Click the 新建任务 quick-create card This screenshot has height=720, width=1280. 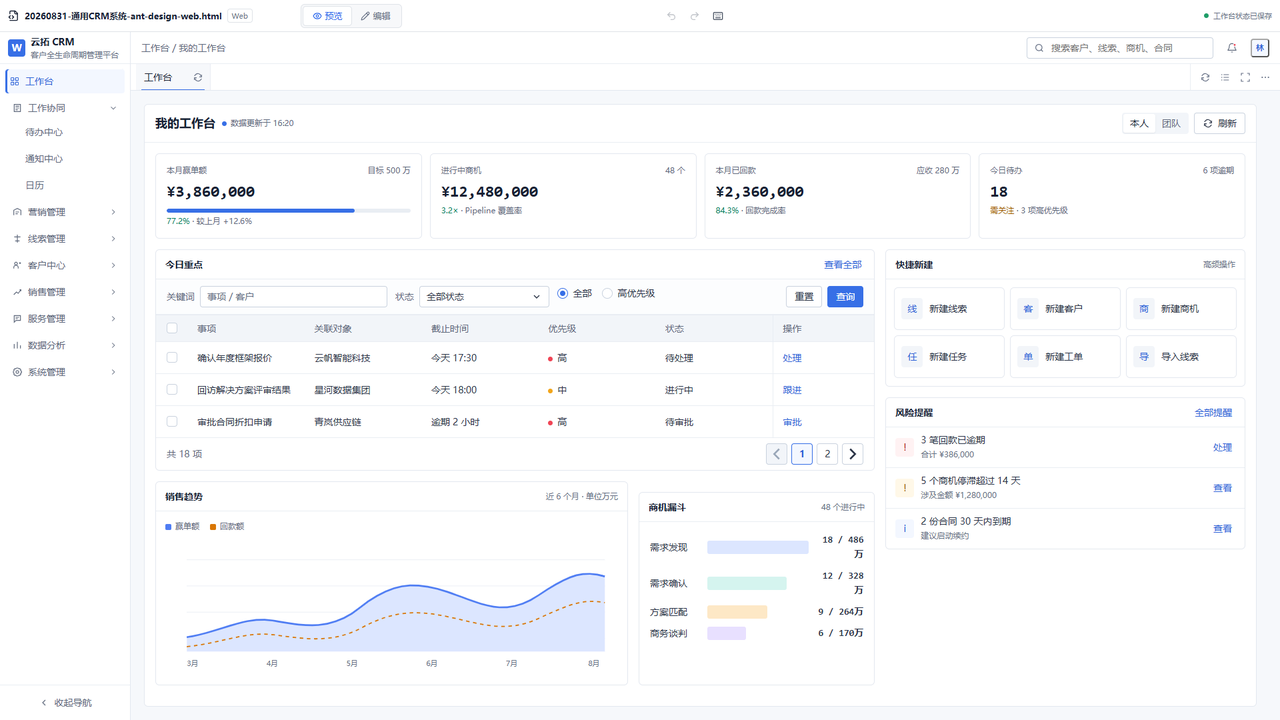coord(949,357)
